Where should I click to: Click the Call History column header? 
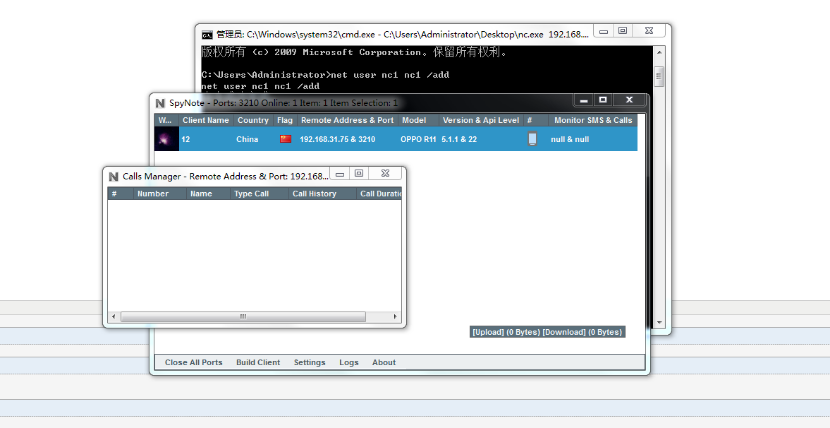pyautogui.click(x=322, y=194)
